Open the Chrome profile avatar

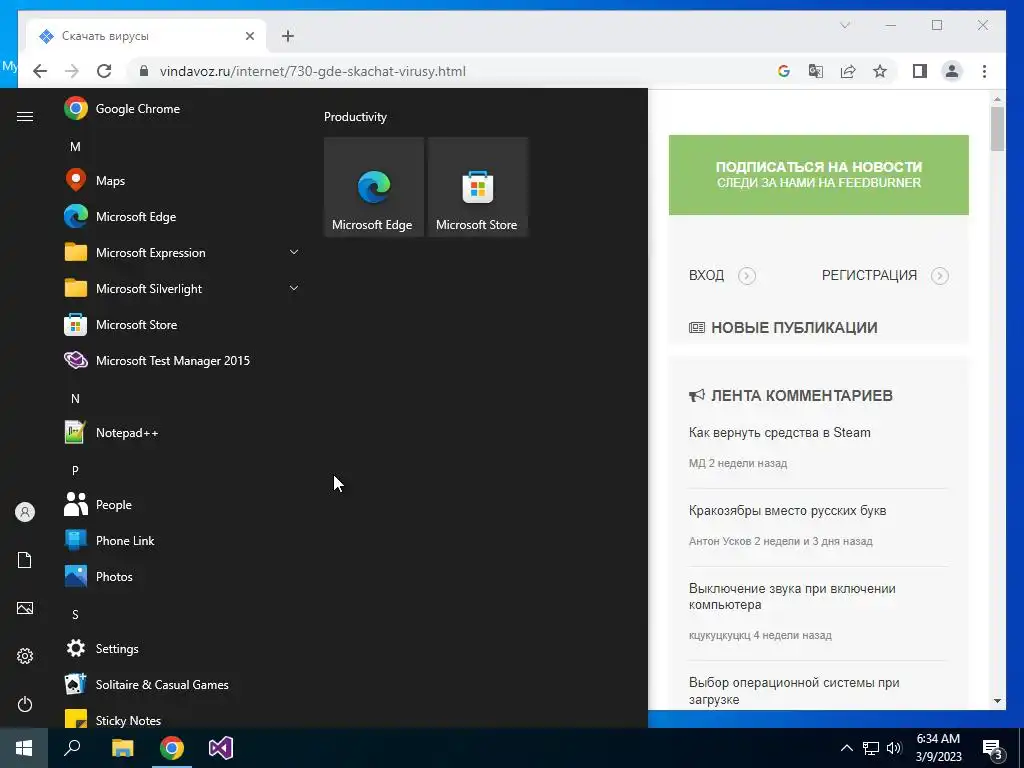coord(952,71)
